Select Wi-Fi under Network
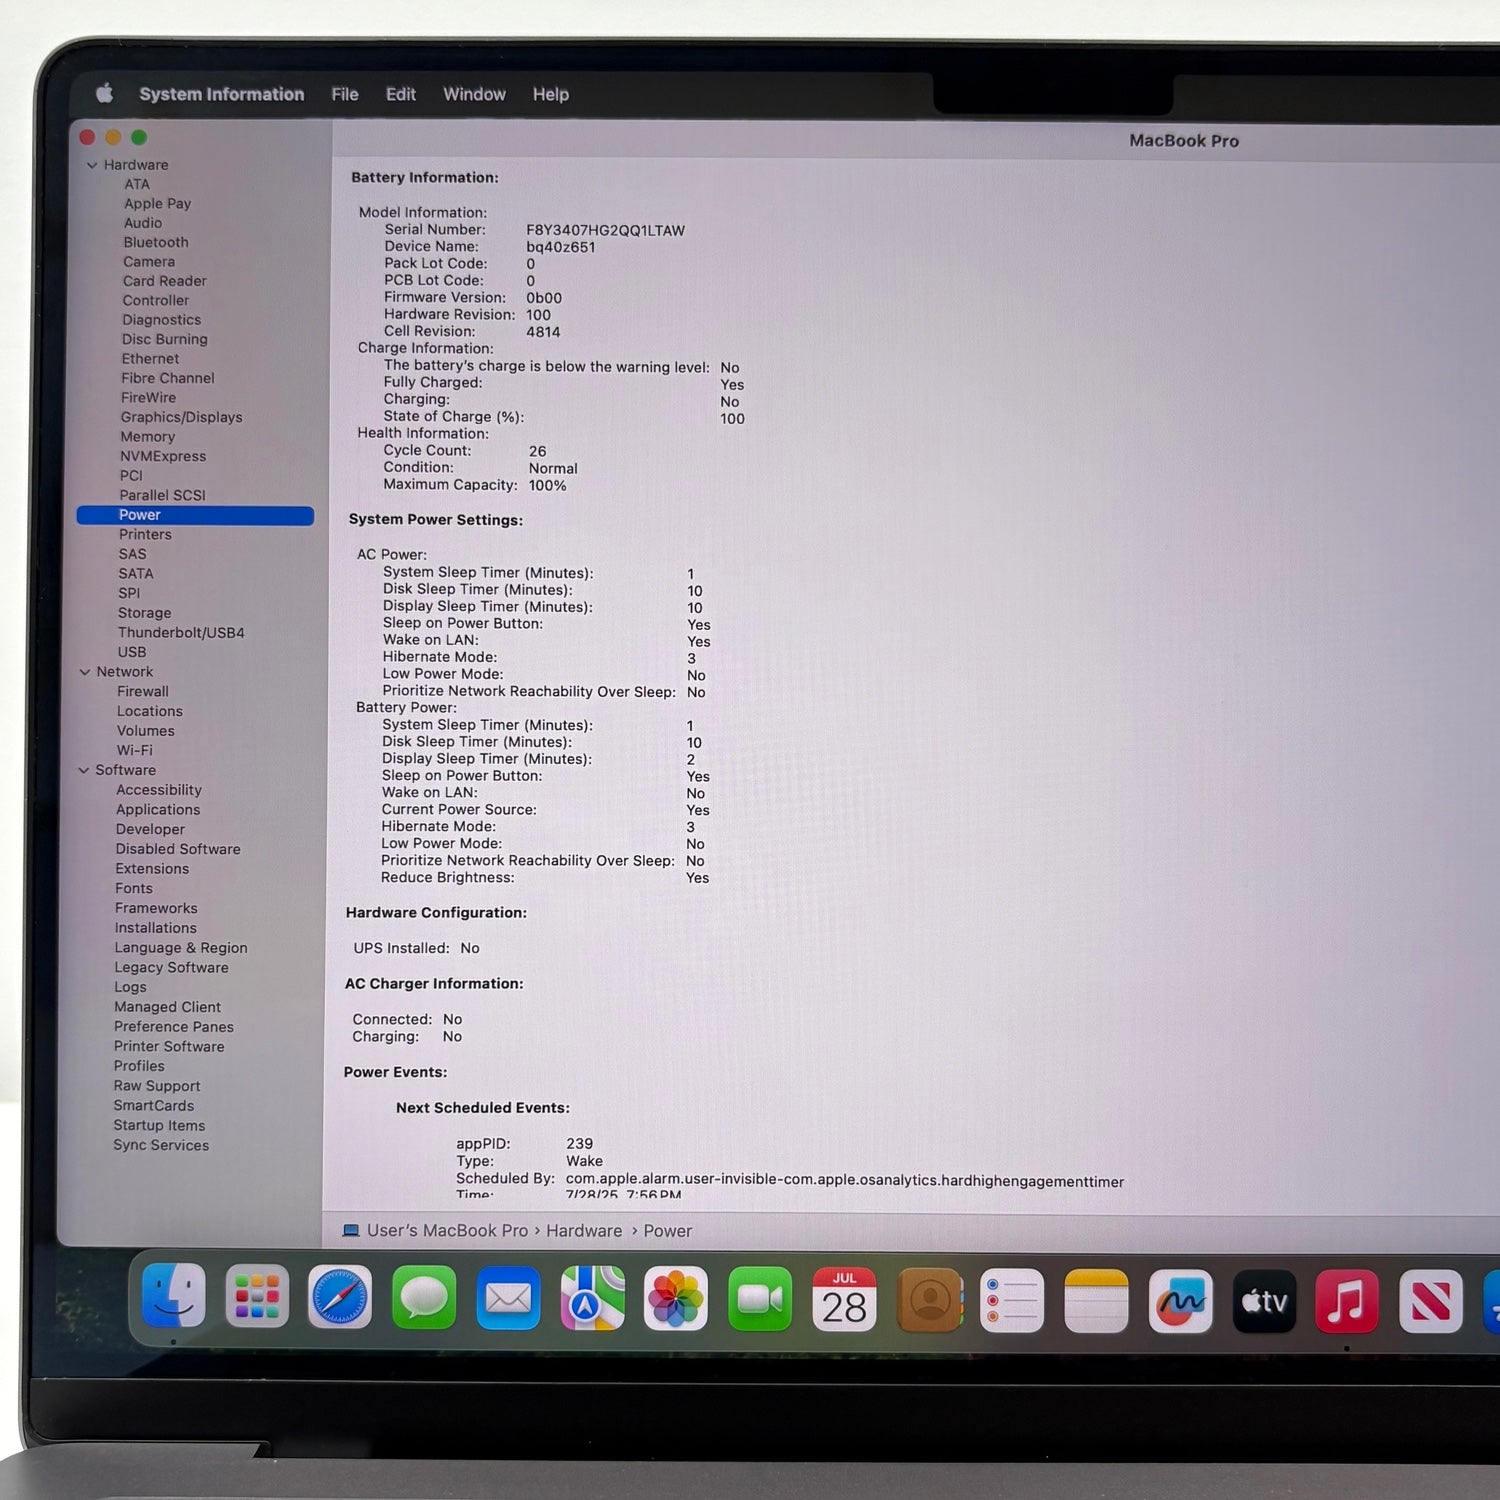This screenshot has width=1500, height=1500. coord(134,750)
